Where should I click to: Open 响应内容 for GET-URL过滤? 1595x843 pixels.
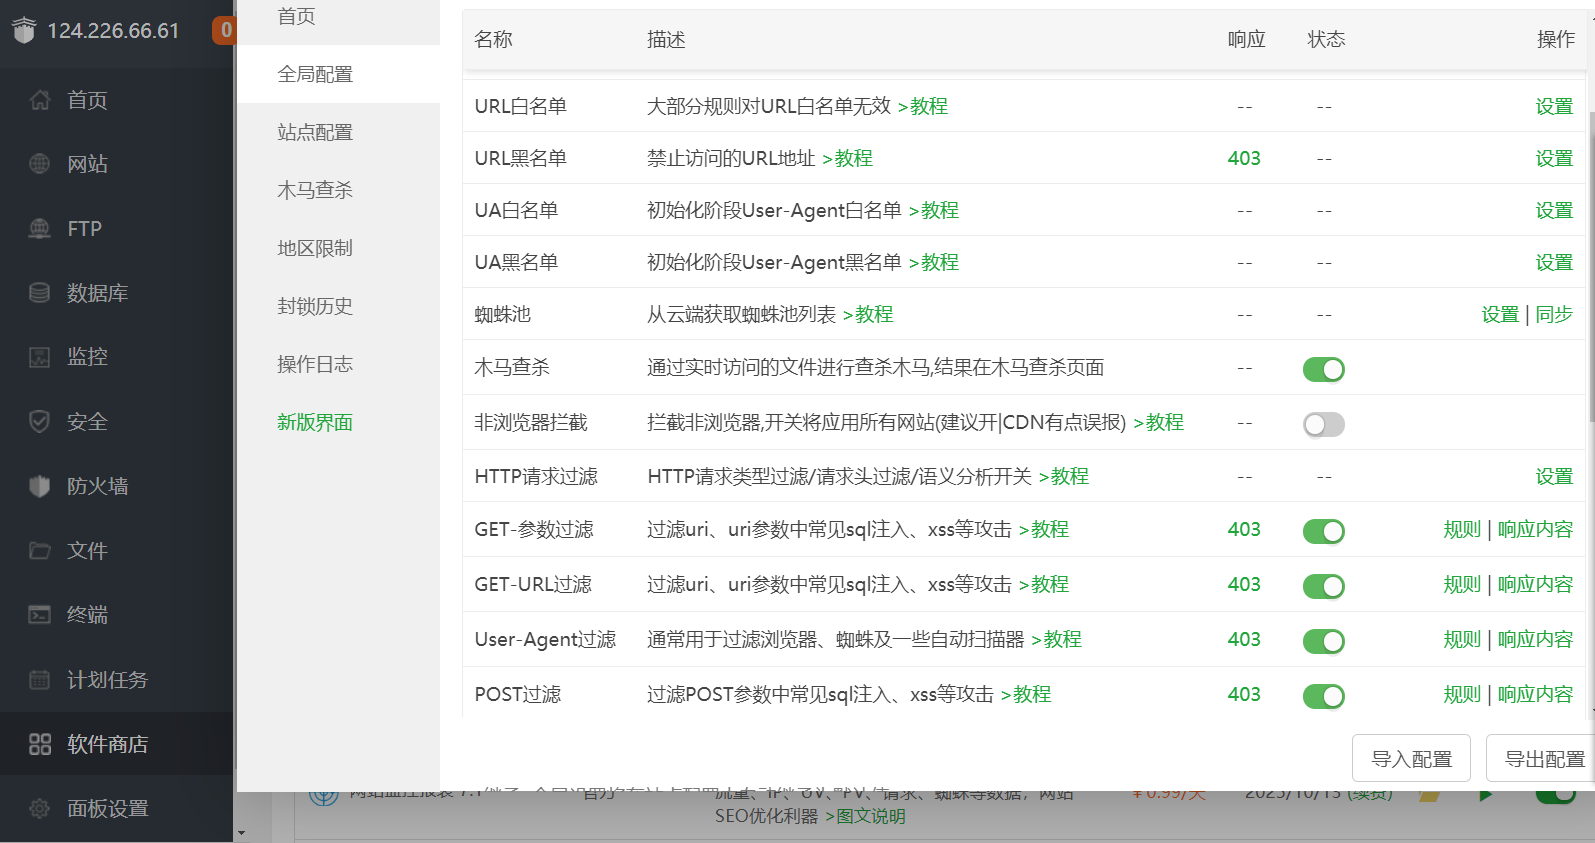click(x=1535, y=584)
